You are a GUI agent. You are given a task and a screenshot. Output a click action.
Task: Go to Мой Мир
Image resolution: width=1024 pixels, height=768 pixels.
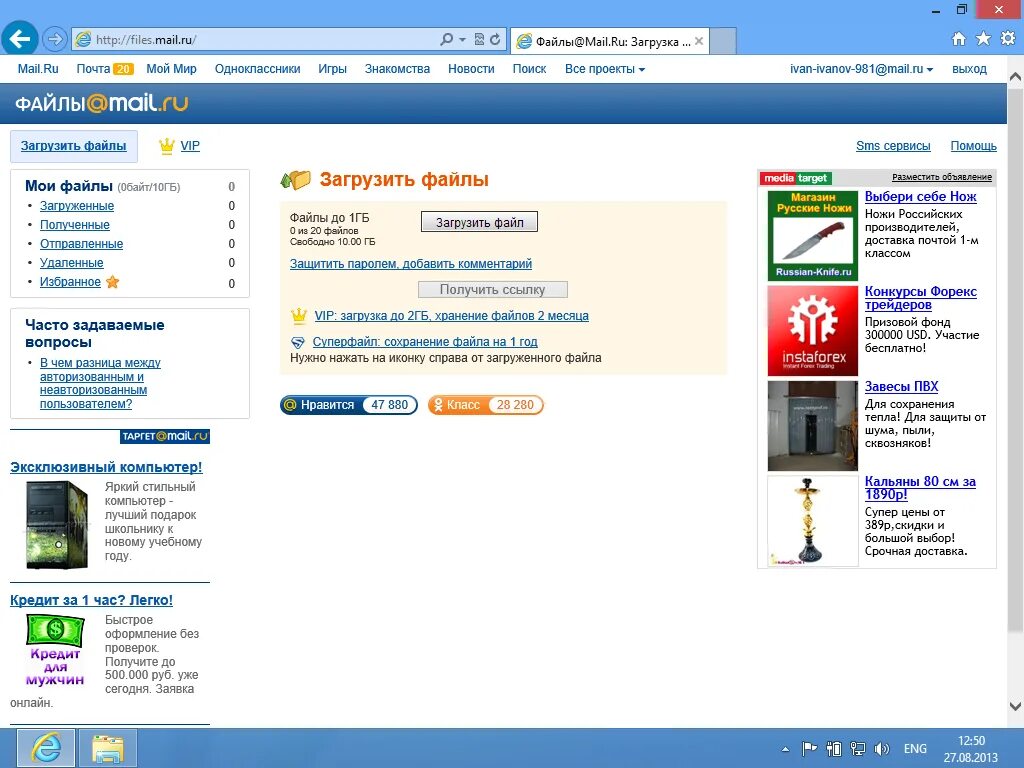[171, 69]
